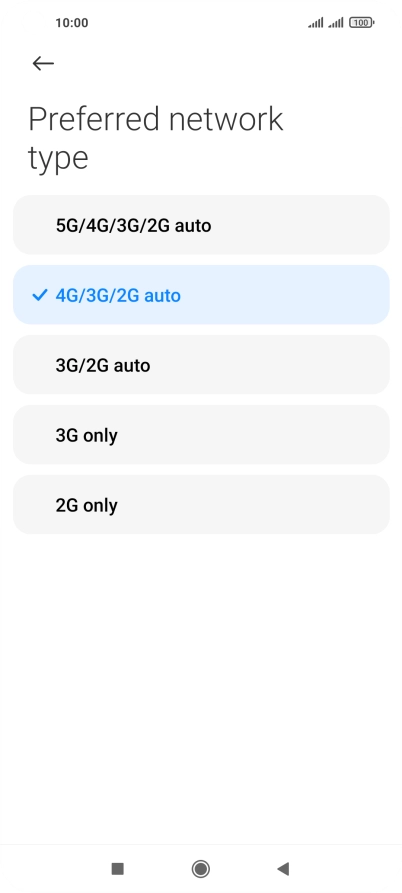Choose the selected 4G/3G/2G auto option

point(201,295)
